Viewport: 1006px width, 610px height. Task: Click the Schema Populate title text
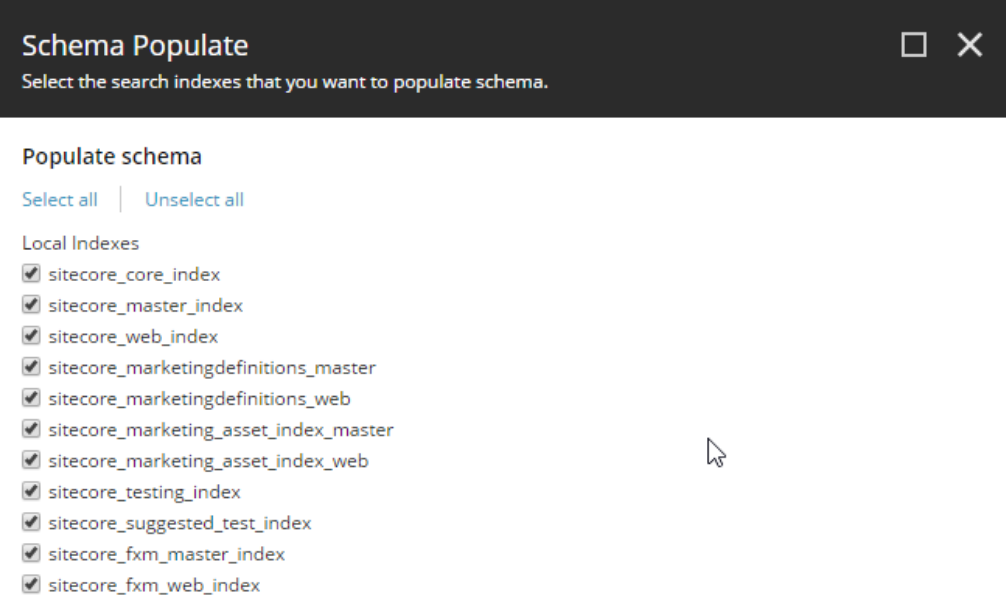click(135, 46)
